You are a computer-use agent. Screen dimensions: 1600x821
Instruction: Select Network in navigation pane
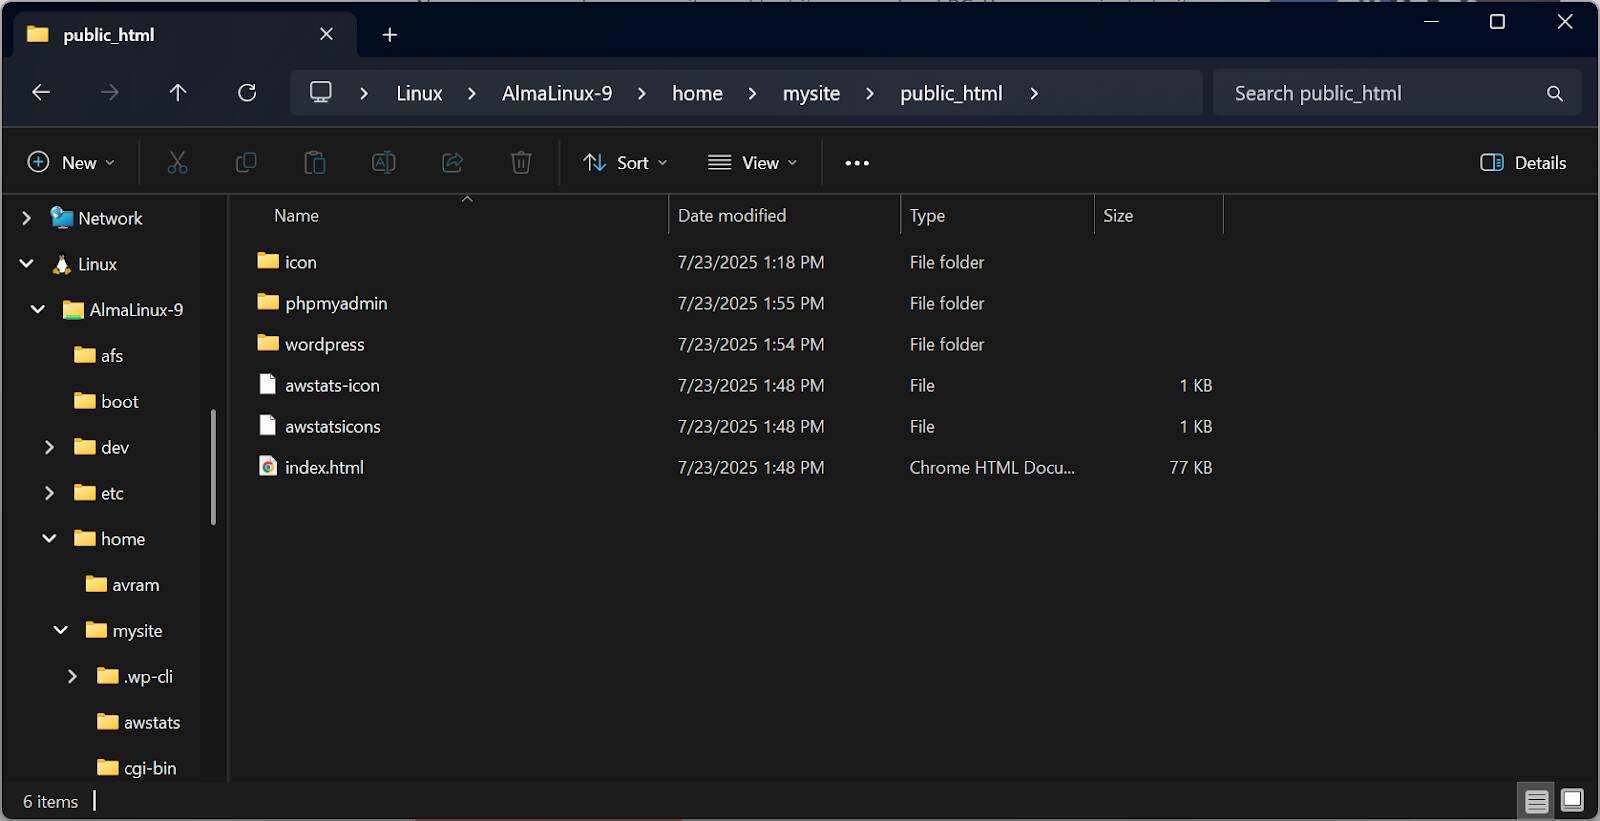(97, 218)
